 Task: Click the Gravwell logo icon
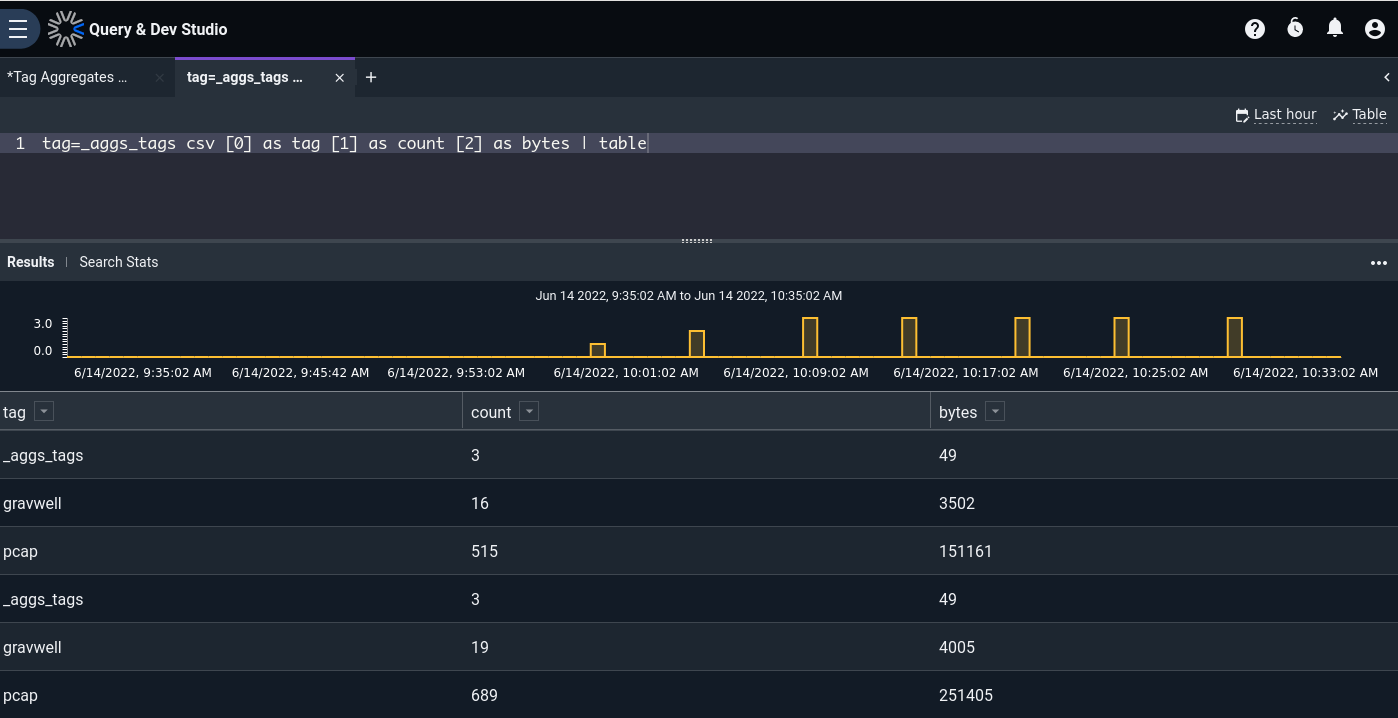pos(66,29)
